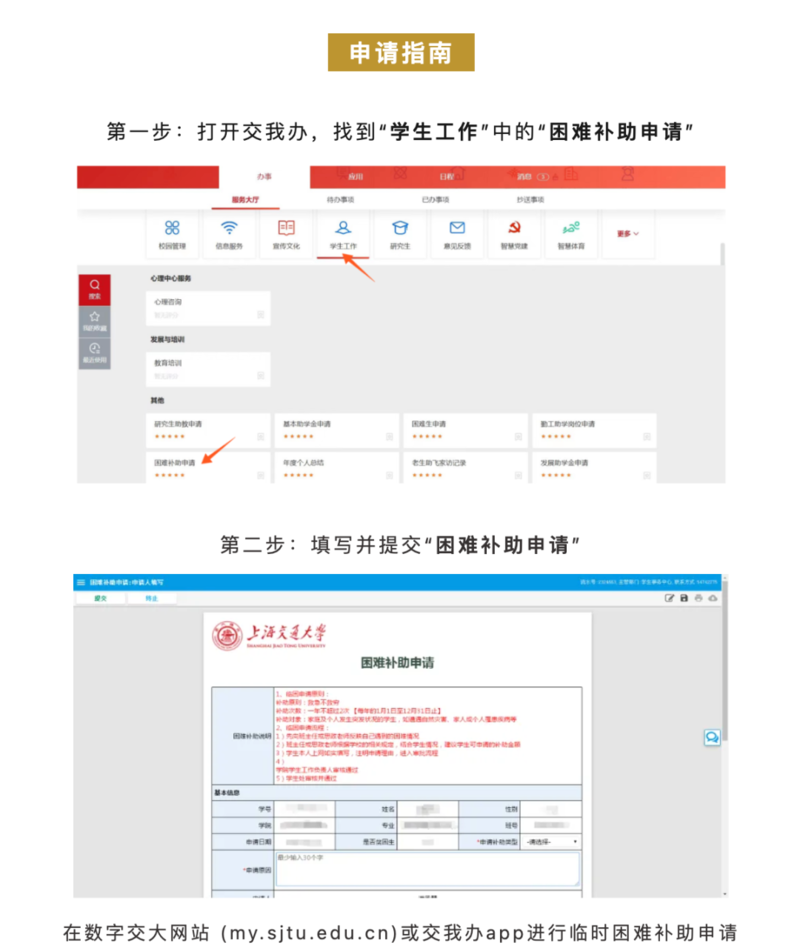Screen dimensions: 800x948
Task: Click the 校园管理 service icon
Action: coord(172,234)
